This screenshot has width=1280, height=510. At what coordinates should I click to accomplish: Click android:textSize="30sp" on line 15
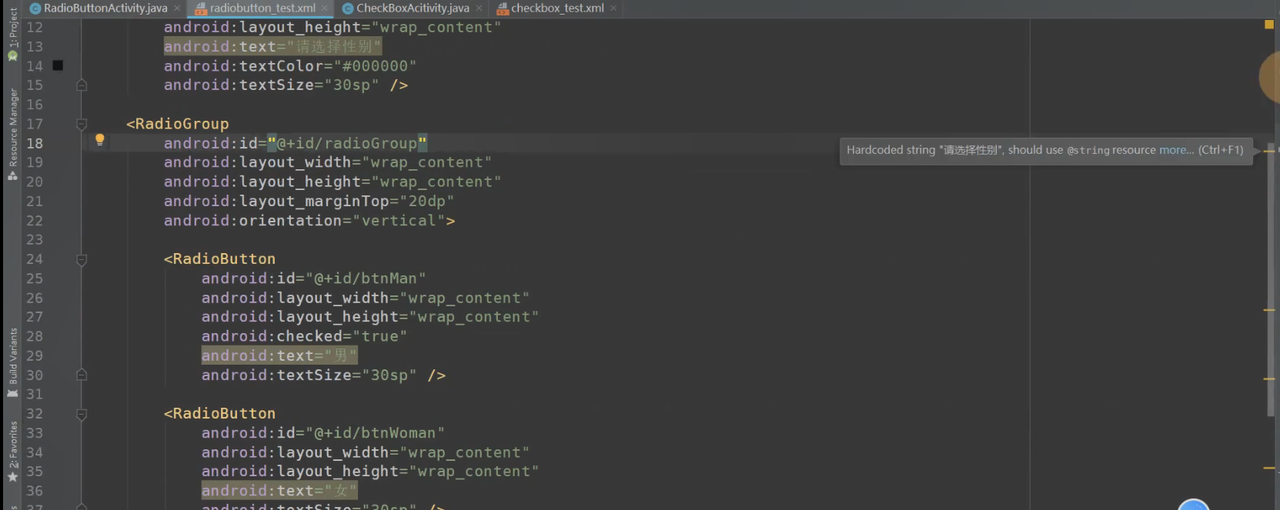coord(271,85)
